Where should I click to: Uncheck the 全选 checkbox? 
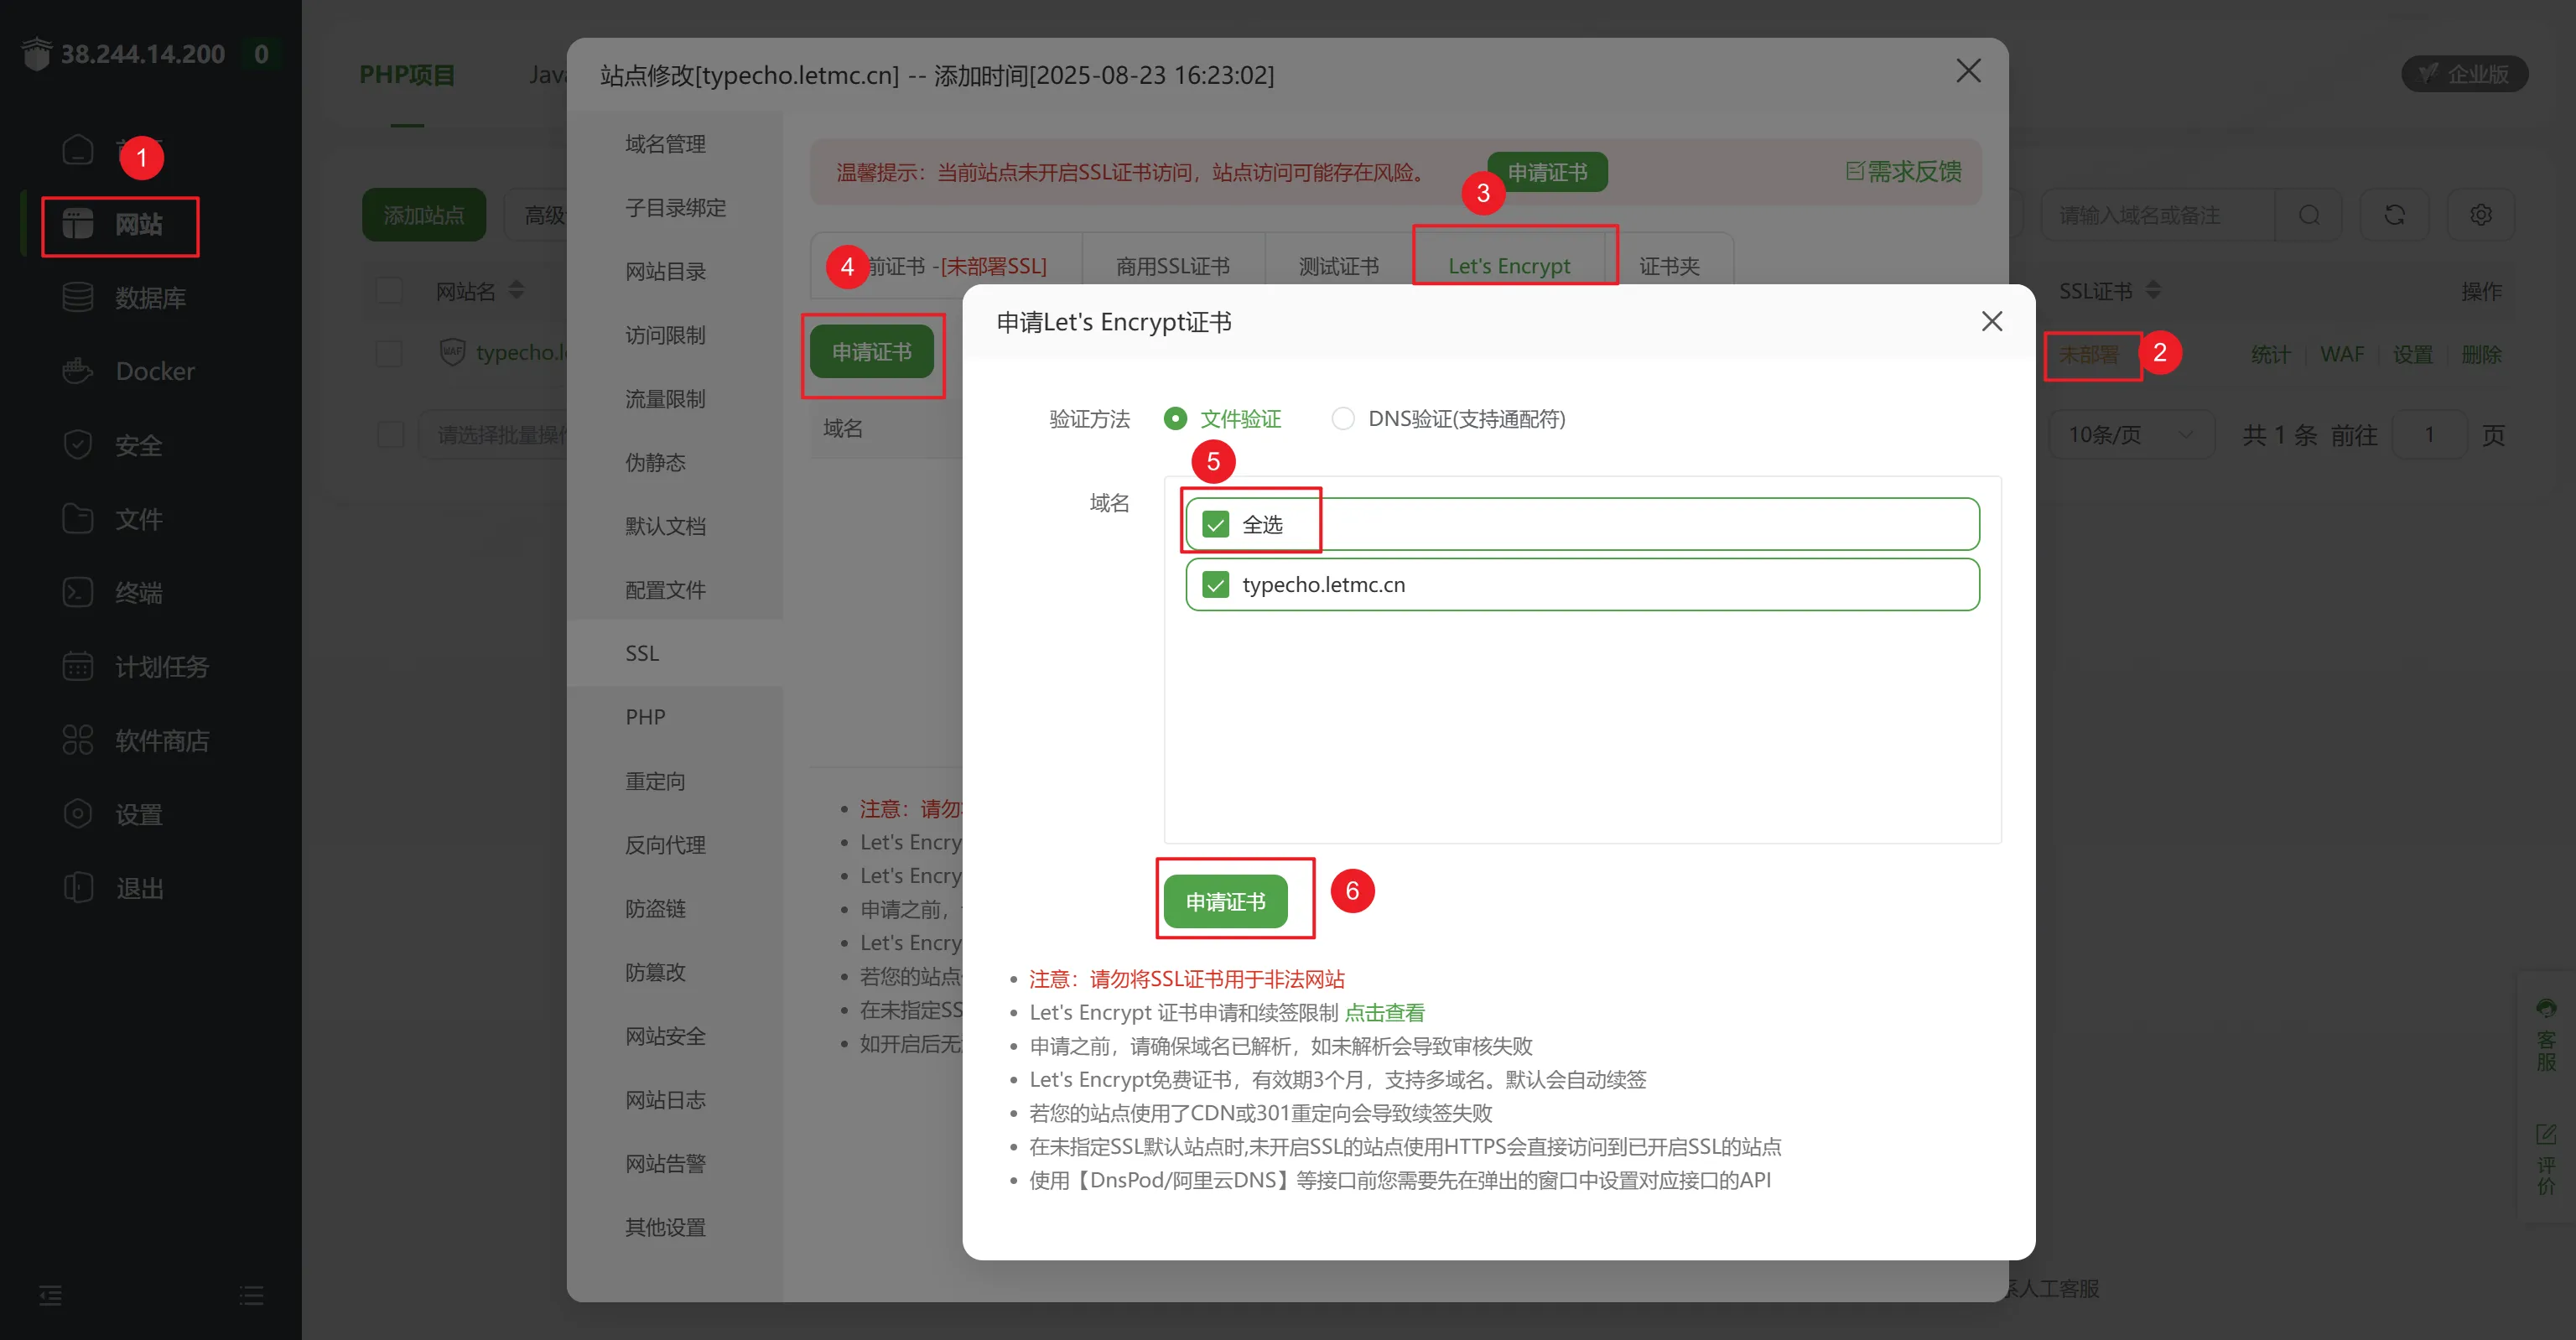[1215, 524]
